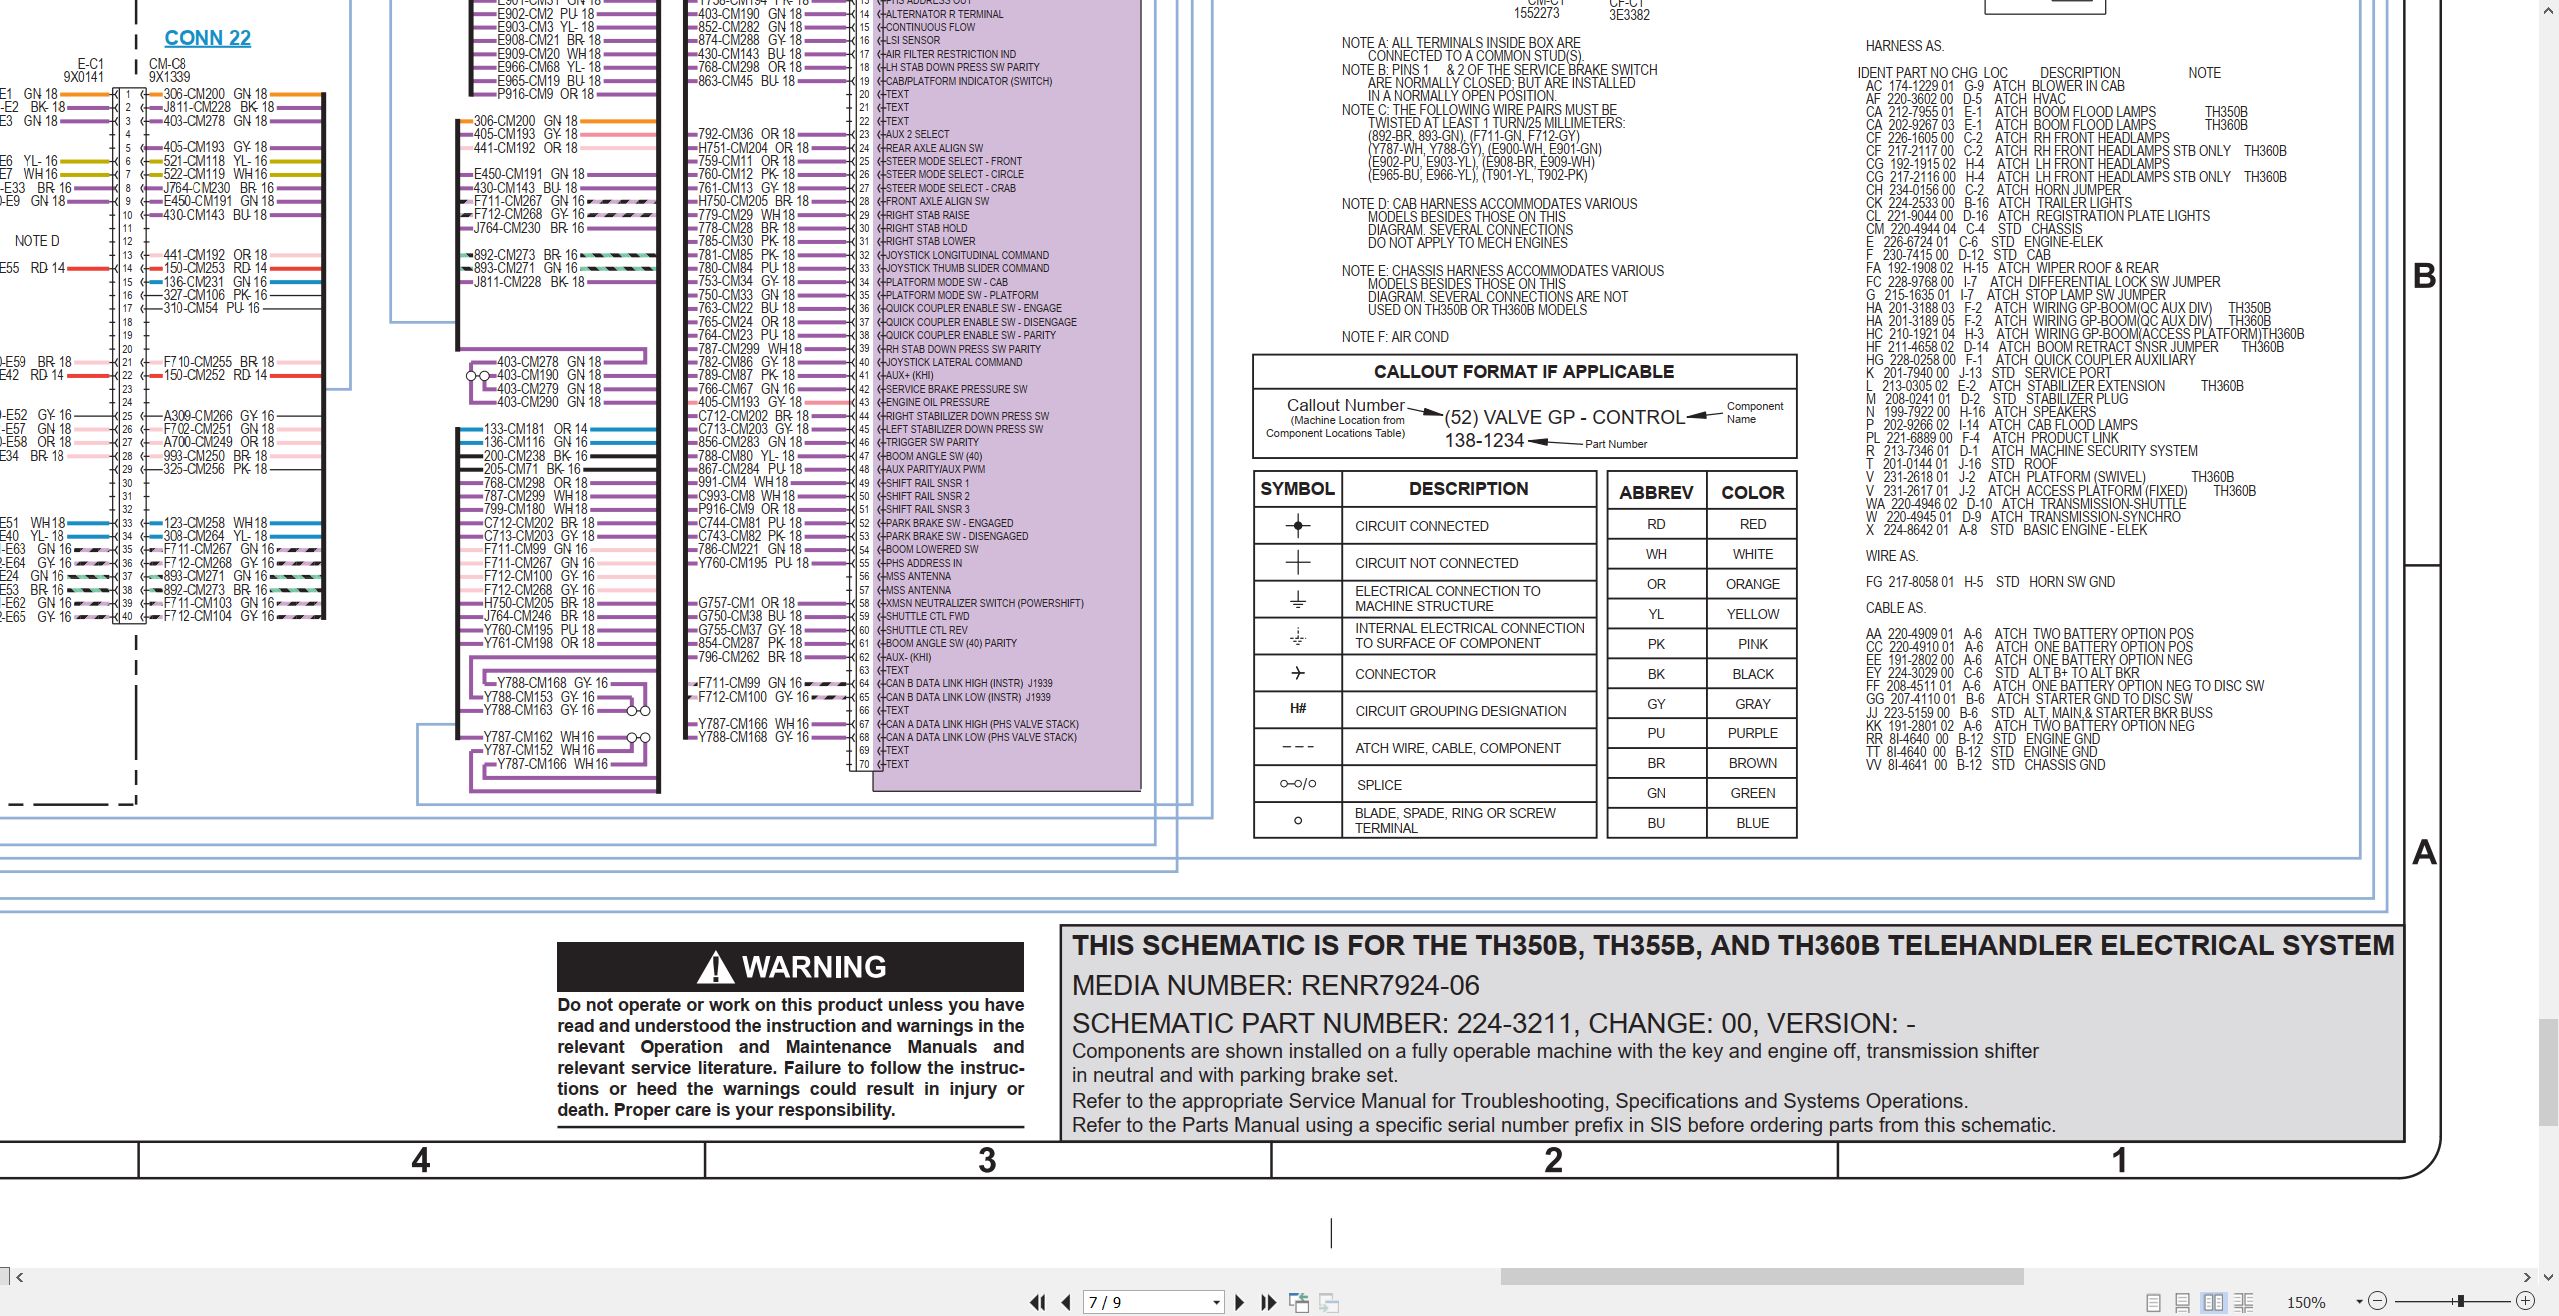Click the CABLE AS. heading
Viewport: 2559px width, 1316px height.
click(1895, 608)
